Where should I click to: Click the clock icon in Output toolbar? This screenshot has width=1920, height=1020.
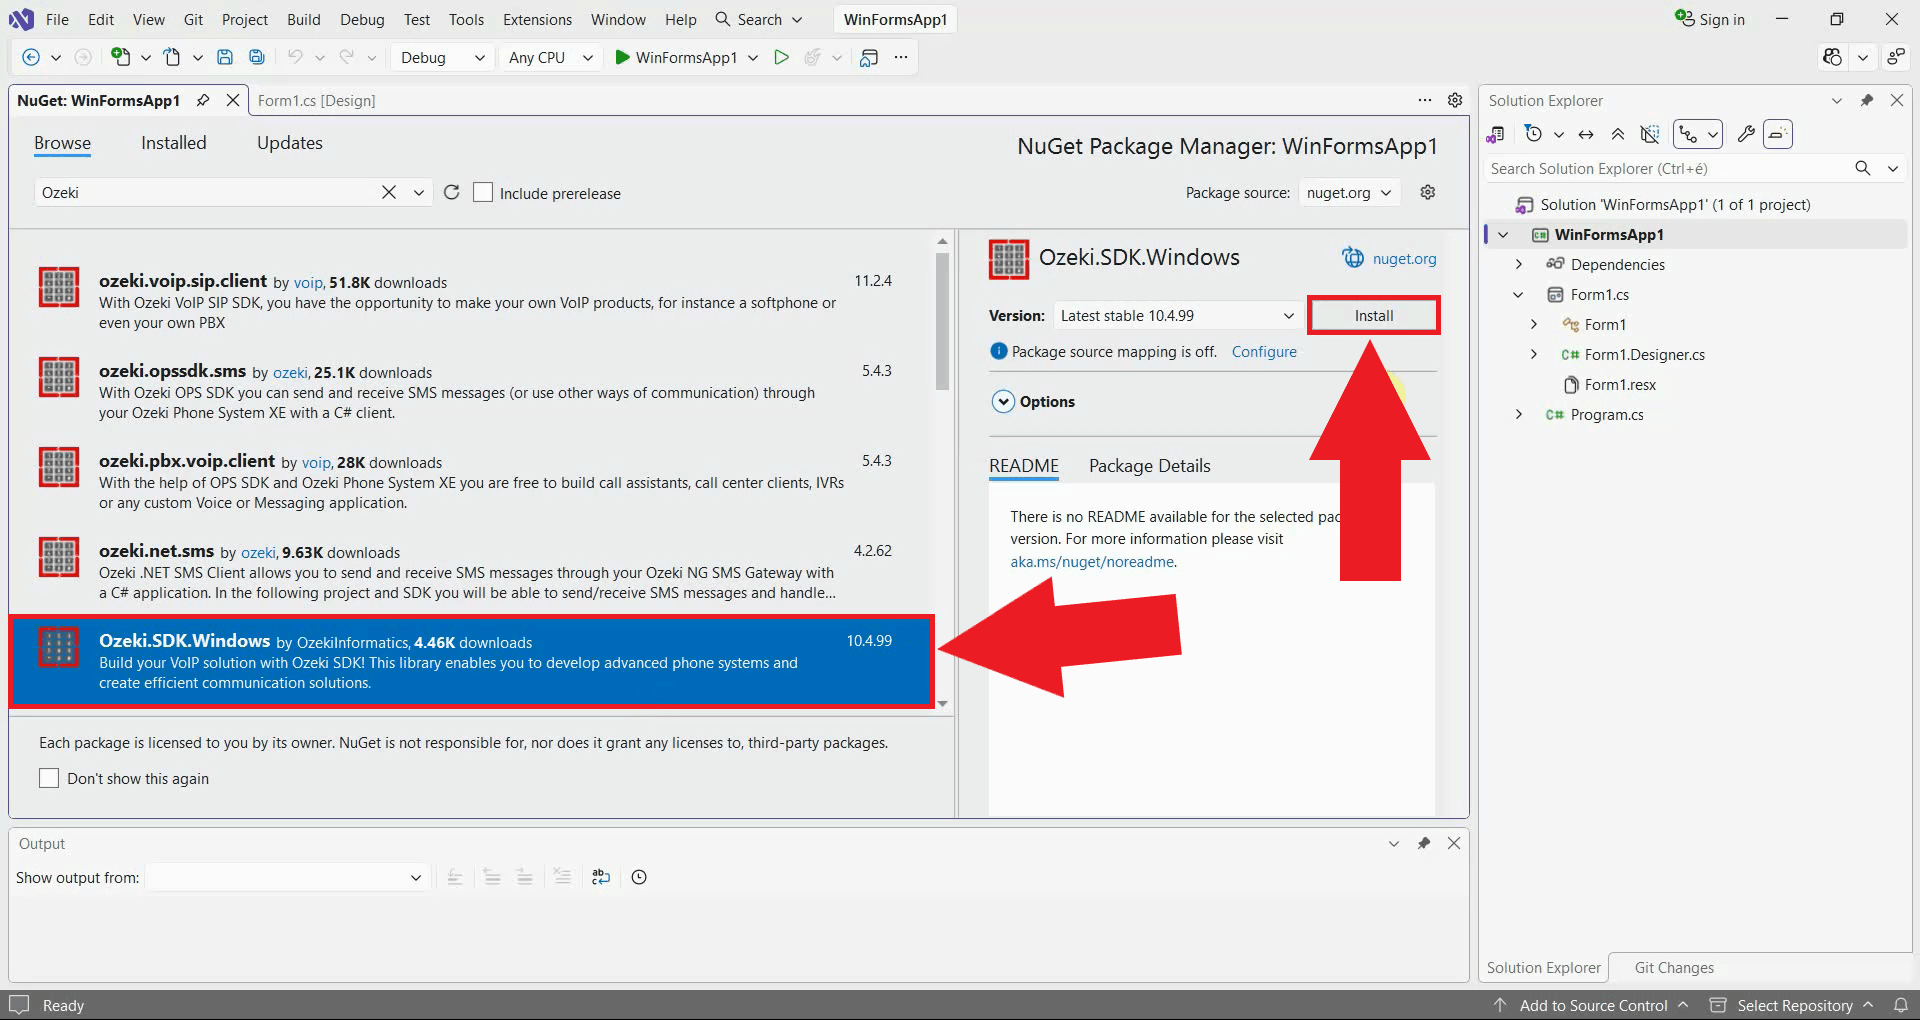click(x=639, y=877)
